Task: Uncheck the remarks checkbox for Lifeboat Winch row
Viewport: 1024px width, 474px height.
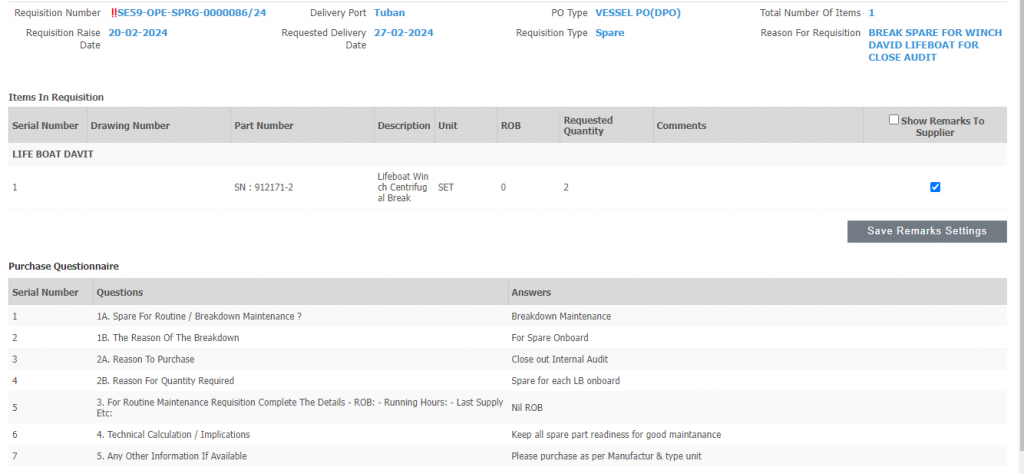Action: (935, 187)
